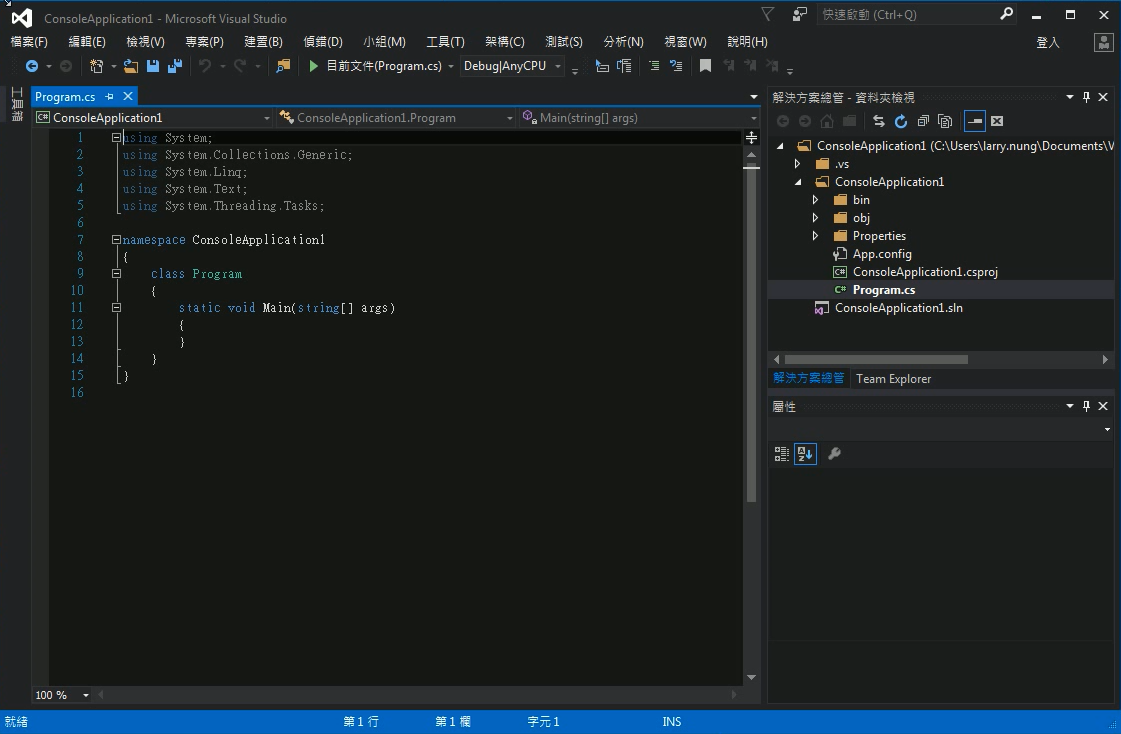
Task: Click the Categorized view icon in Properties
Action: 781,454
